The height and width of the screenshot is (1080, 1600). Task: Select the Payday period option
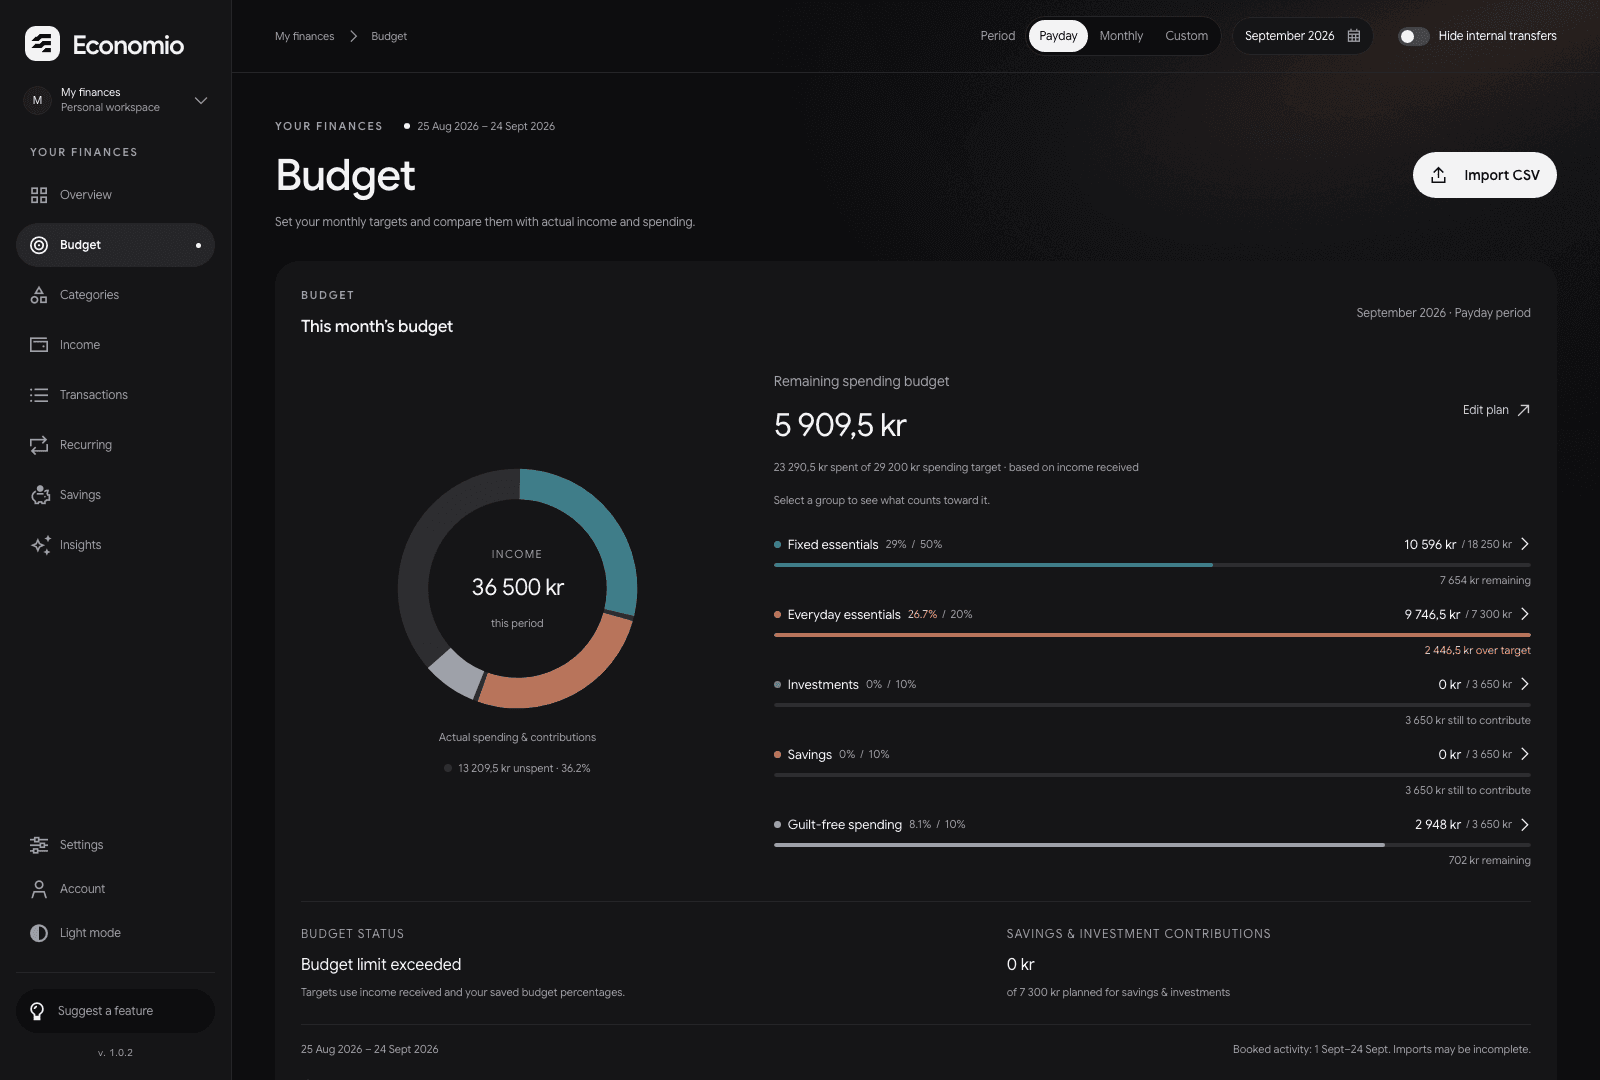1058,36
